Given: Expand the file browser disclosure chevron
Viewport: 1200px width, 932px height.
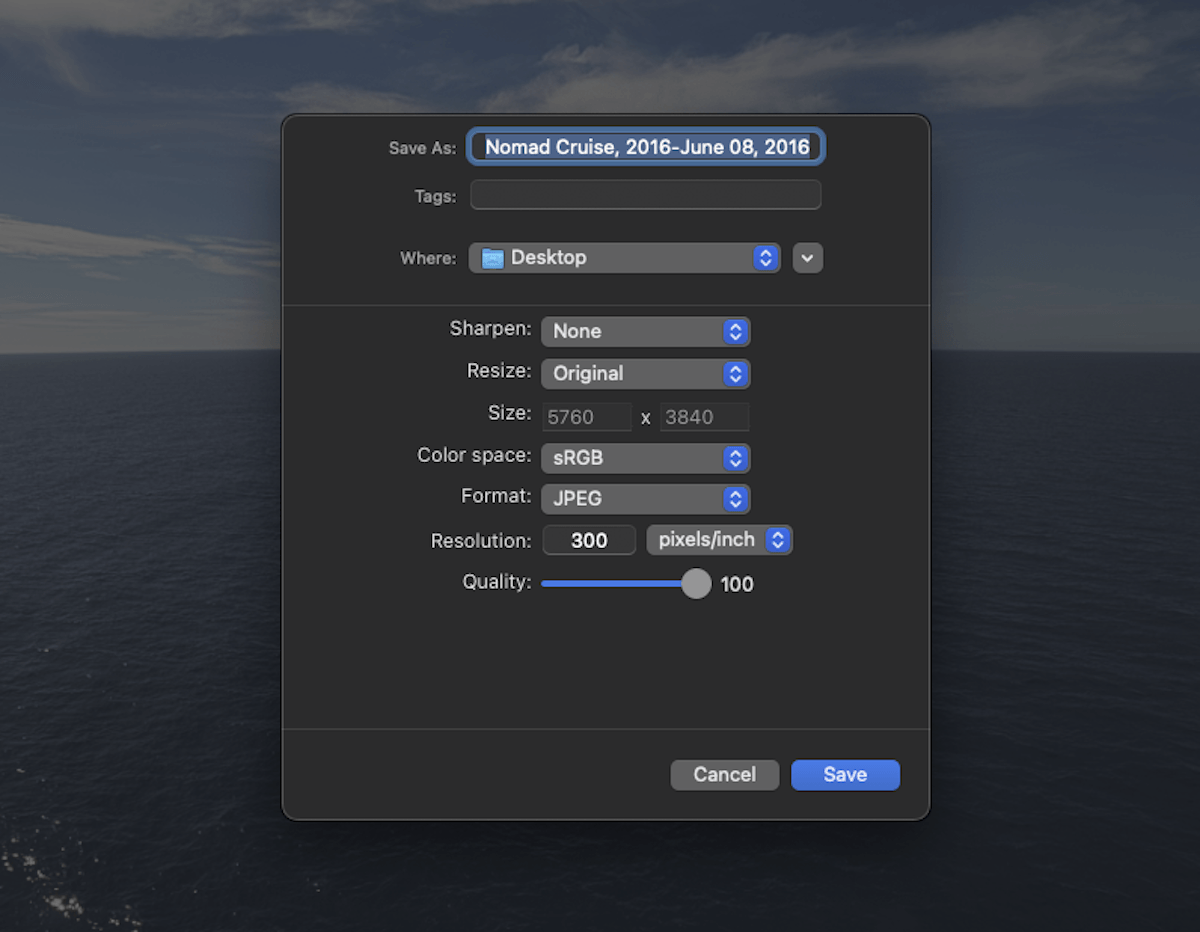Looking at the screenshot, I should point(807,257).
